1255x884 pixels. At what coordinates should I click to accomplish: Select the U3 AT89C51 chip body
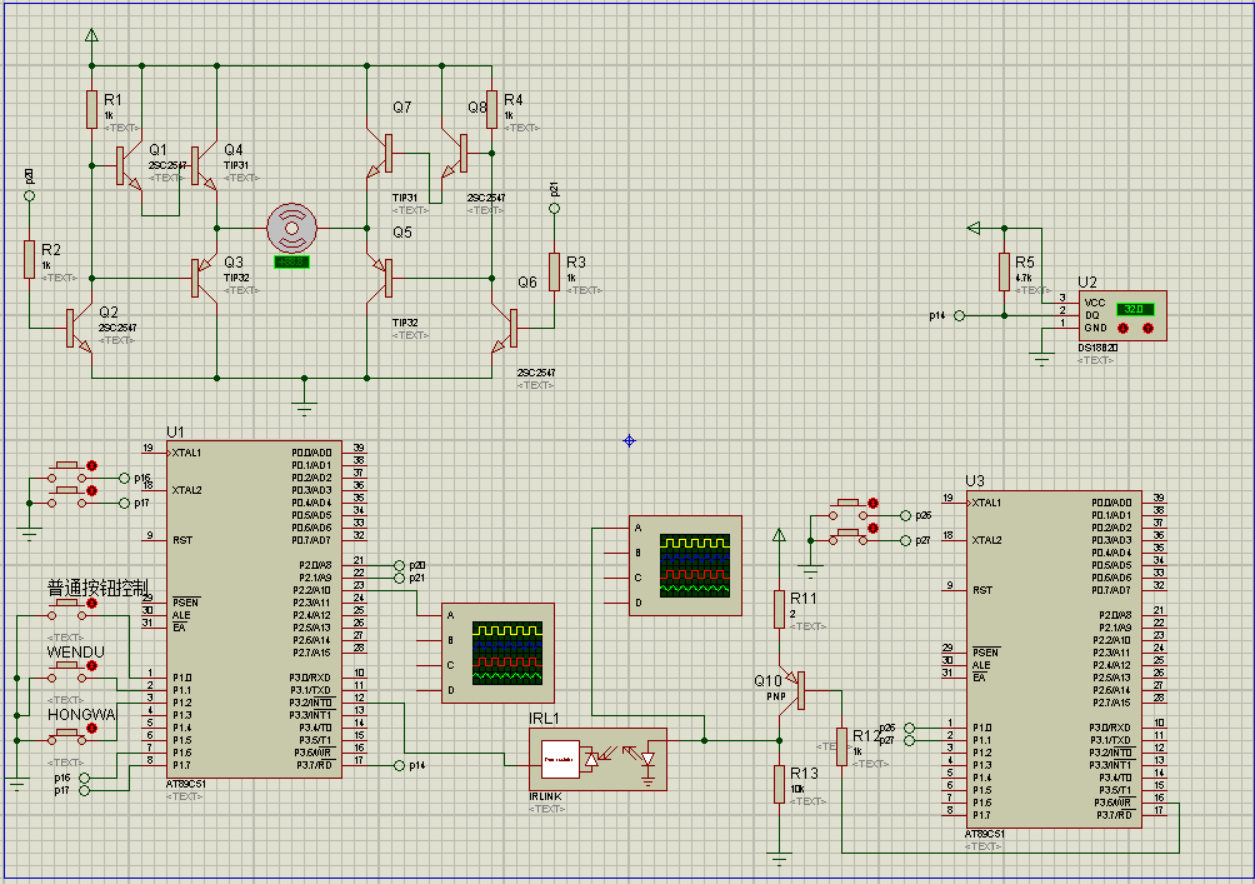coord(1055,658)
